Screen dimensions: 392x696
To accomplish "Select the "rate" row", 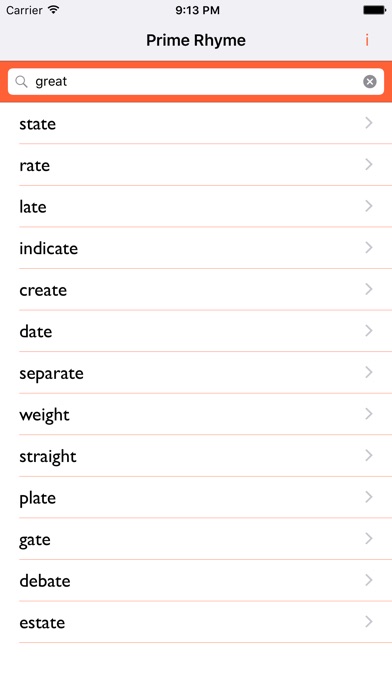I will pos(196,165).
